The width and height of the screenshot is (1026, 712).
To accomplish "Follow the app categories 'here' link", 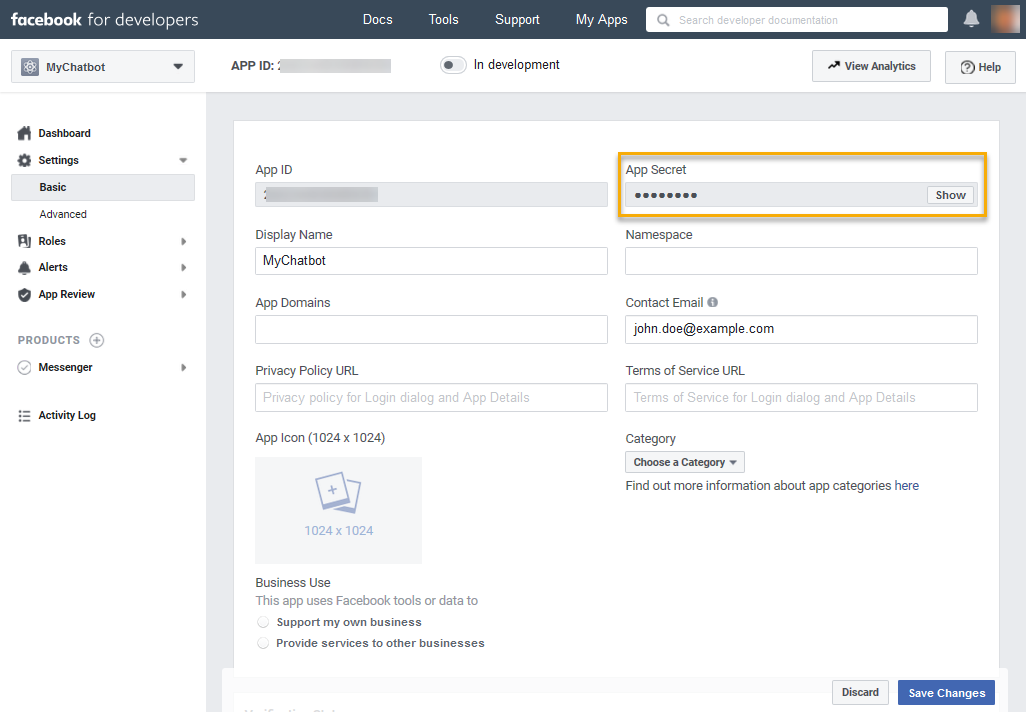I will (906, 486).
